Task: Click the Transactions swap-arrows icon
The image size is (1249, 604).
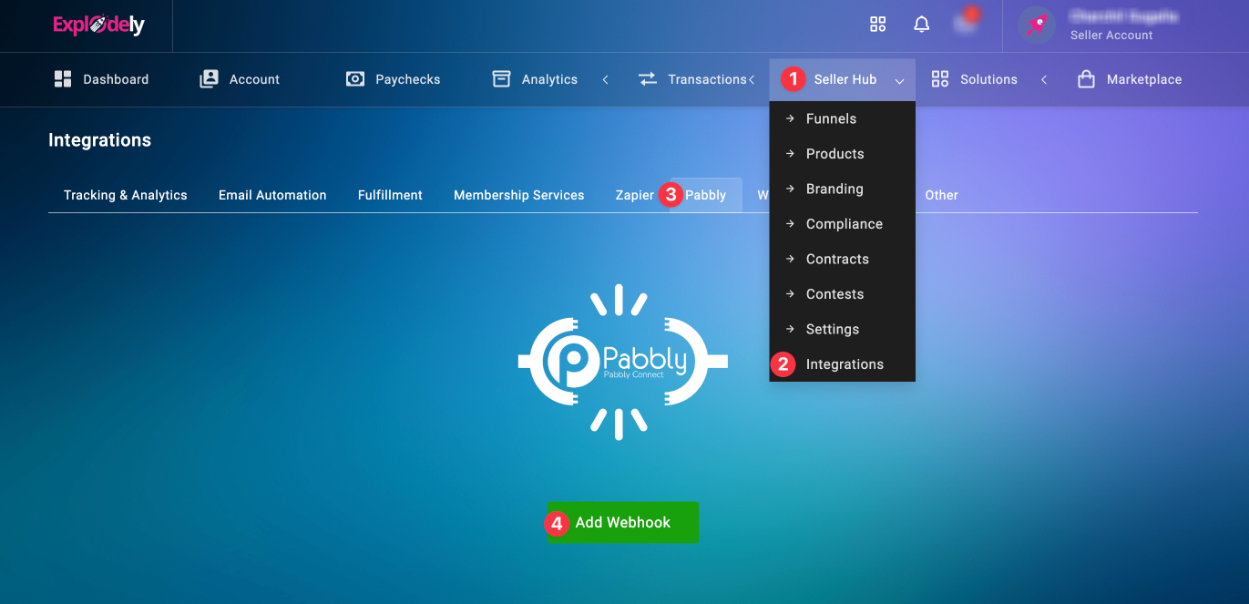Action: 648,79
